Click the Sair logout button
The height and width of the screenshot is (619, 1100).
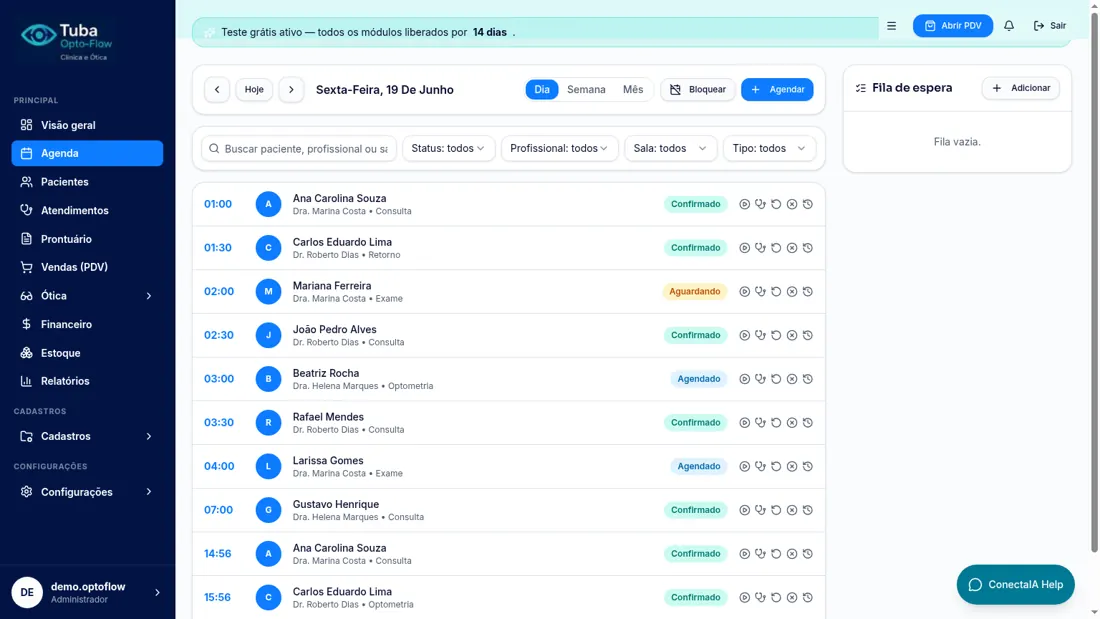1049,26
